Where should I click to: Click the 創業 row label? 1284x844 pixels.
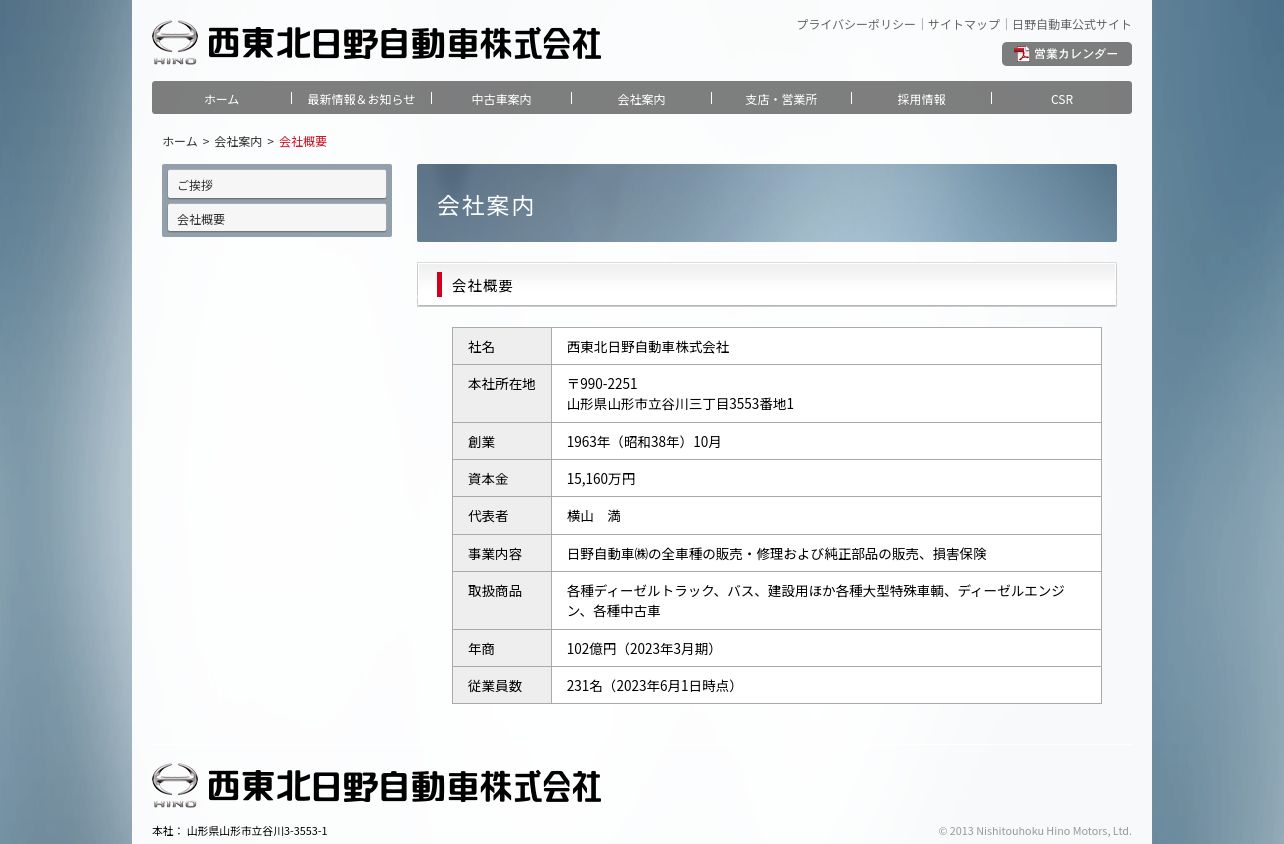(x=481, y=441)
